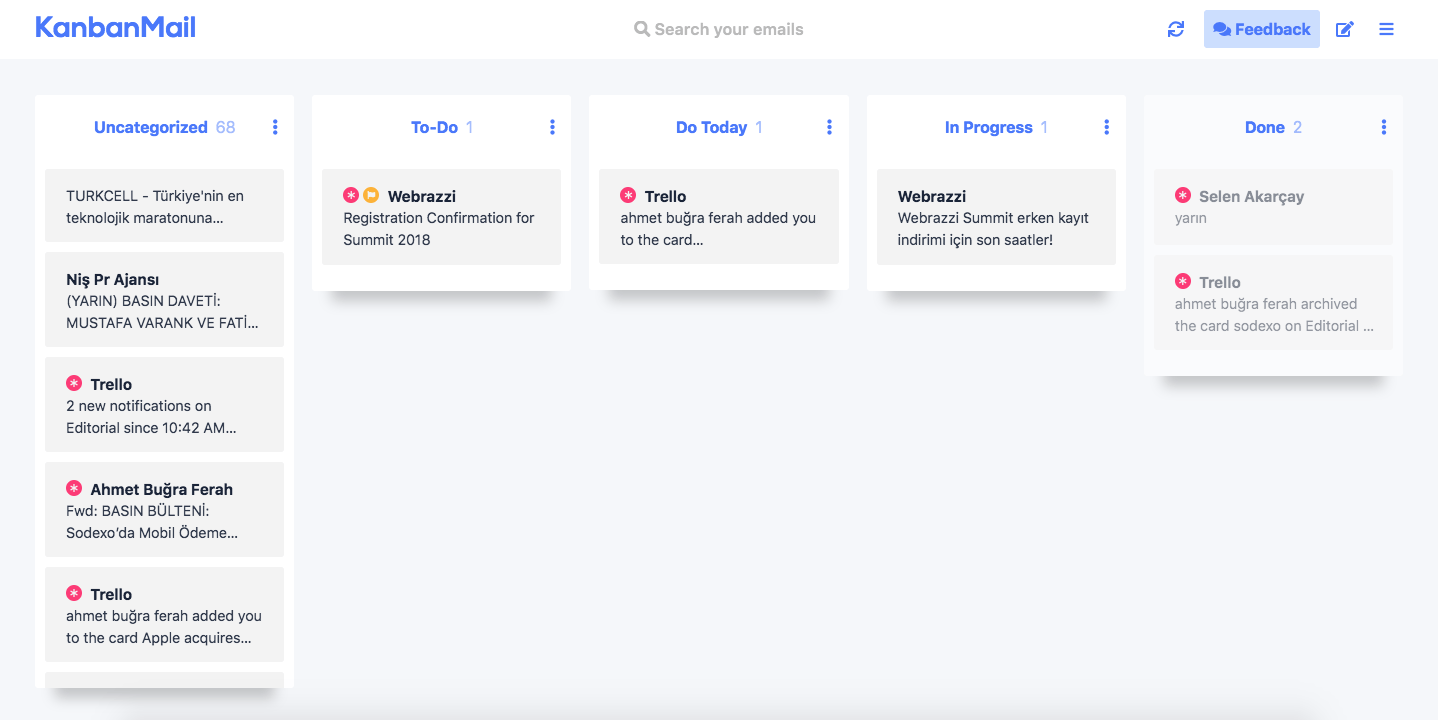This screenshot has height=720, width=1438.
Task: Click the refresh emails icon
Action: click(x=1176, y=29)
